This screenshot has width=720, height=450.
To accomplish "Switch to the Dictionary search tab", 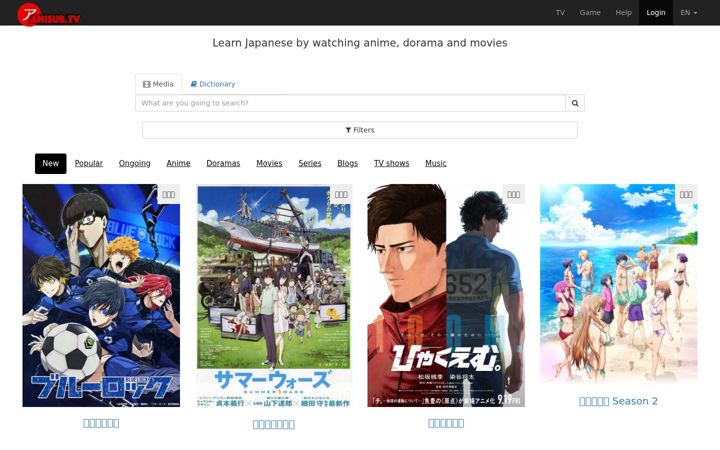I will tap(213, 84).
